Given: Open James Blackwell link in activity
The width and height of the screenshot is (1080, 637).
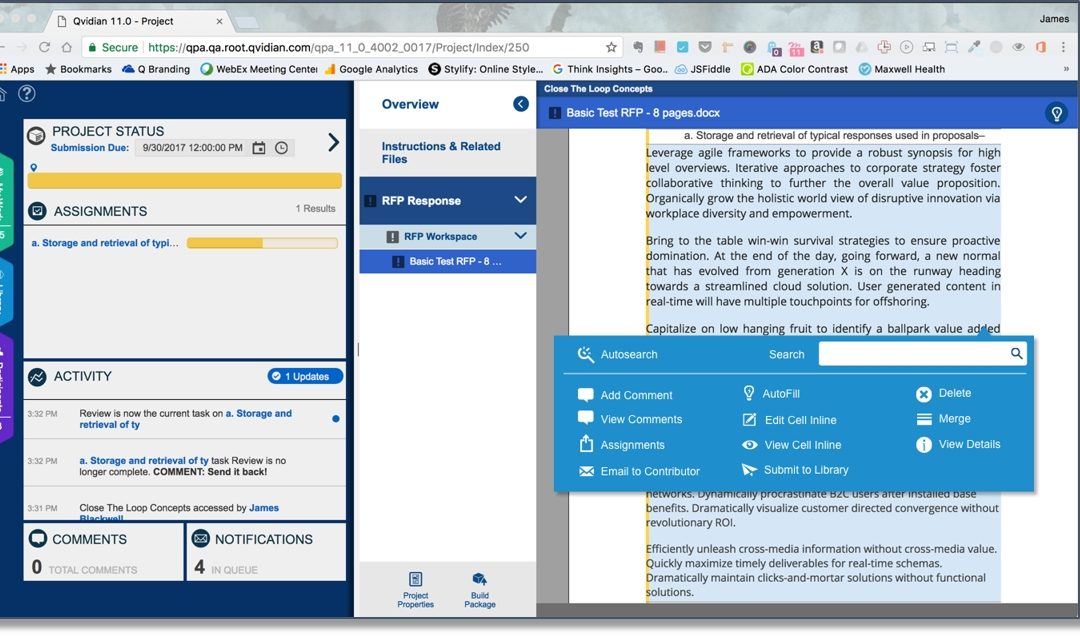Looking at the screenshot, I should (x=179, y=513).
